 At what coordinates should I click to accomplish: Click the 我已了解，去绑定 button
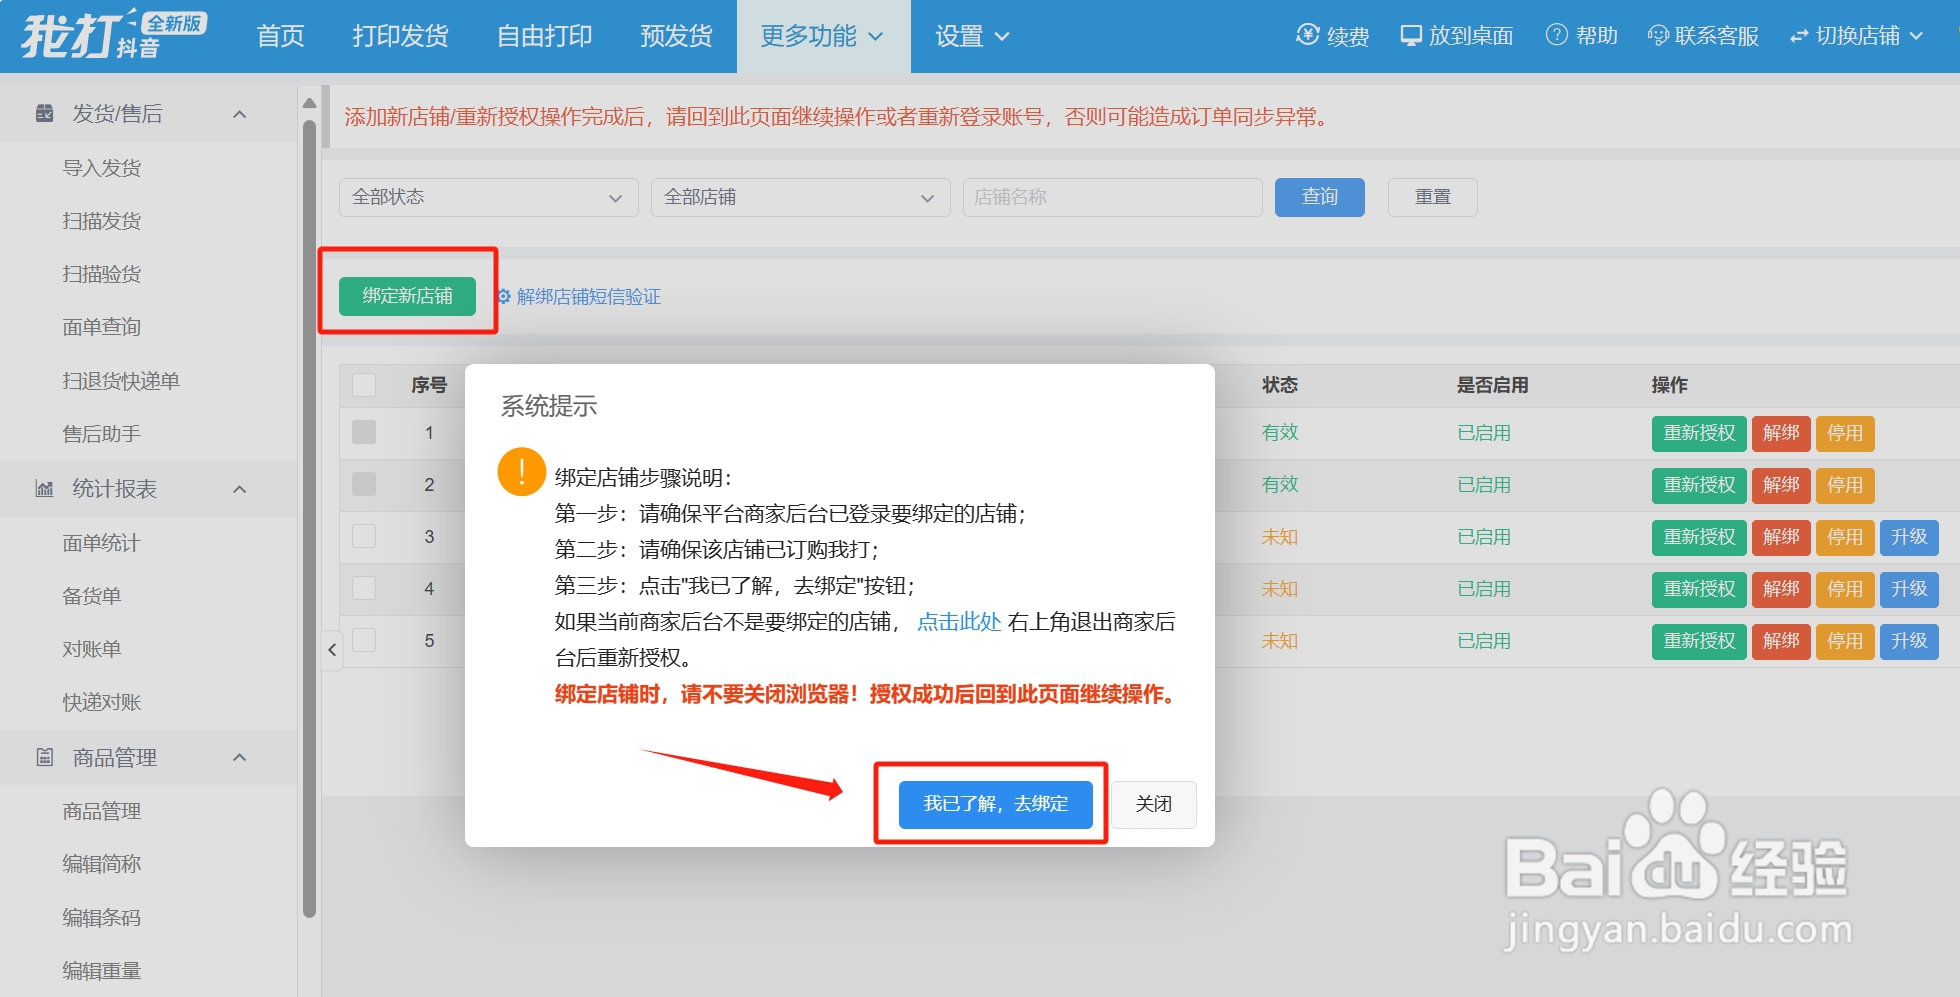pyautogui.click(x=995, y=804)
